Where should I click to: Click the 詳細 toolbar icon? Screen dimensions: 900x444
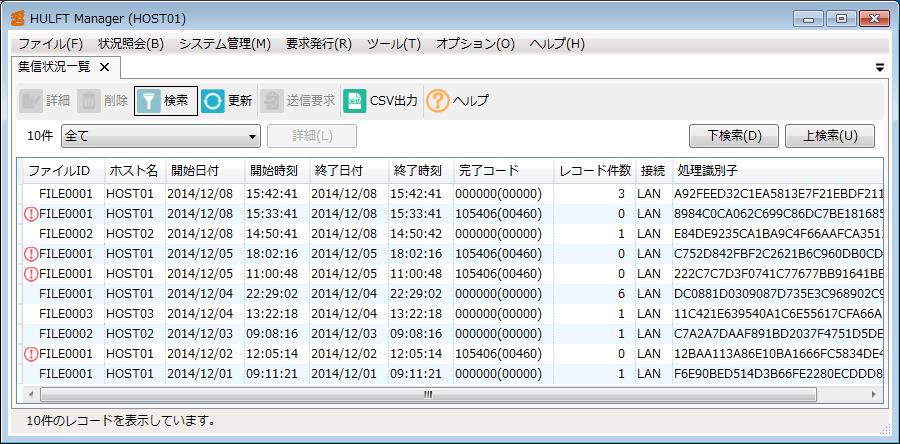click(x=31, y=101)
